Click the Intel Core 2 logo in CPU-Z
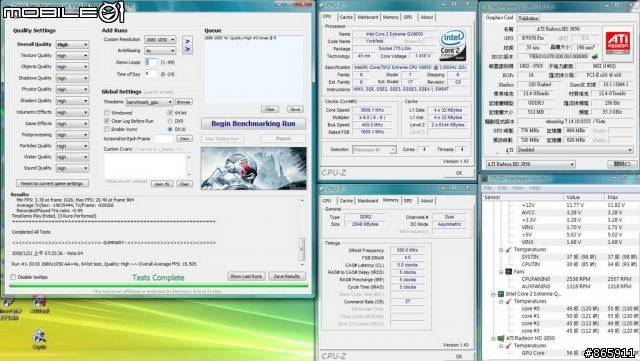The height and width of the screenshot is (361, 640). [452, 45]
